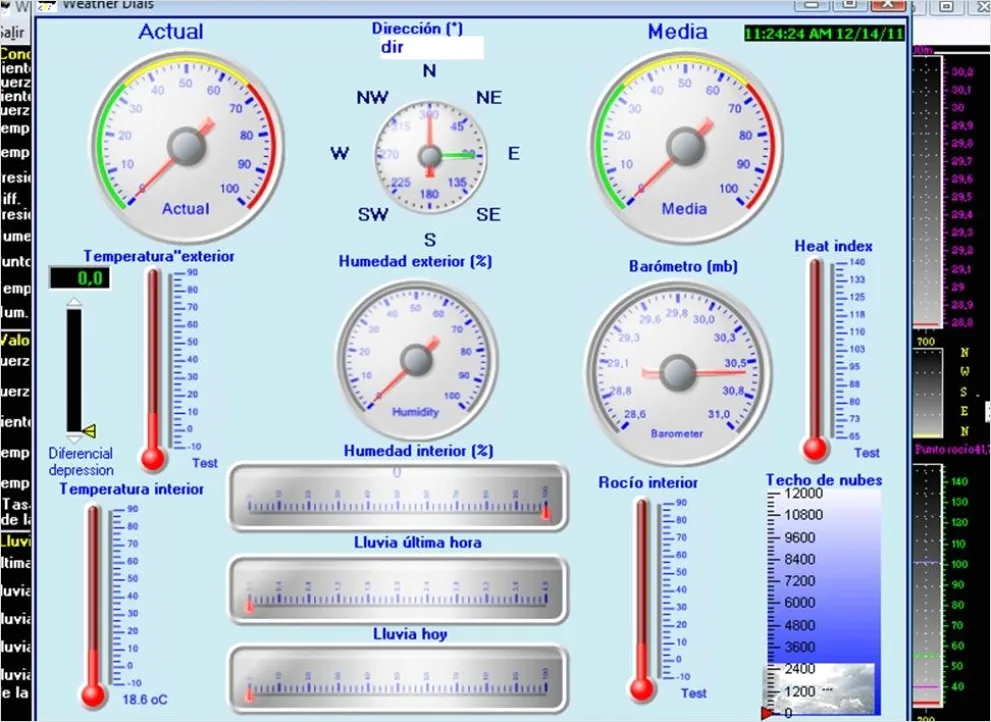This screenshot has width=991, height=722.
Task: Click the 'Humedad exterior (%)' label
Action: pos(415,261)
